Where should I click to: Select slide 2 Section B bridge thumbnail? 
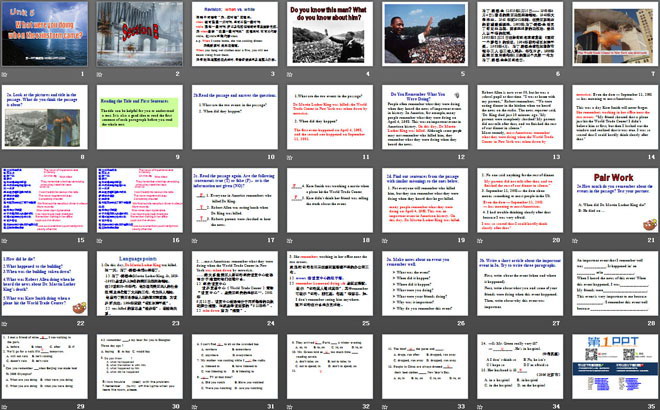[x=140, y=34]
